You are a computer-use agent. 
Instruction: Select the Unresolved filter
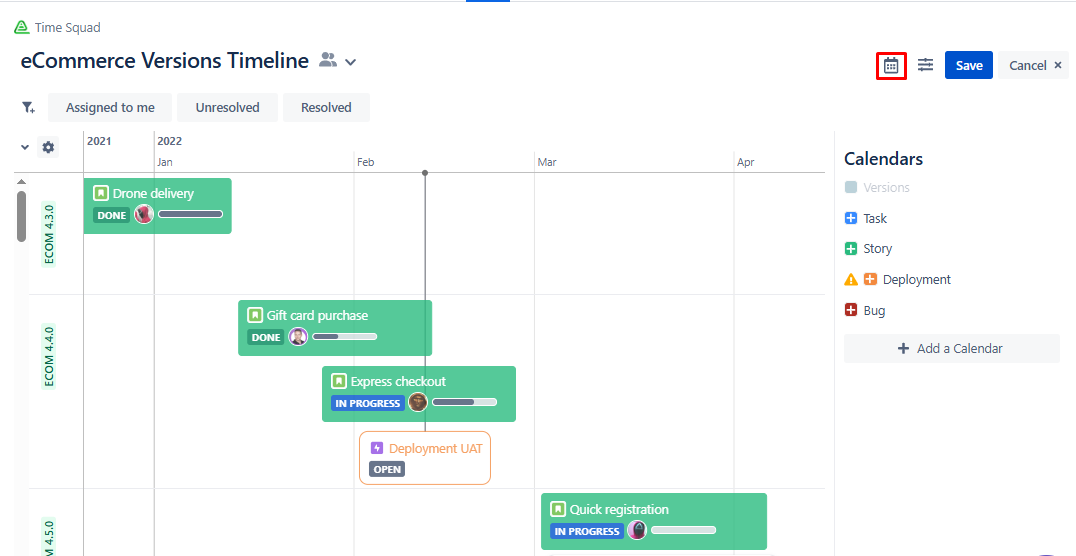coord(227,108)
